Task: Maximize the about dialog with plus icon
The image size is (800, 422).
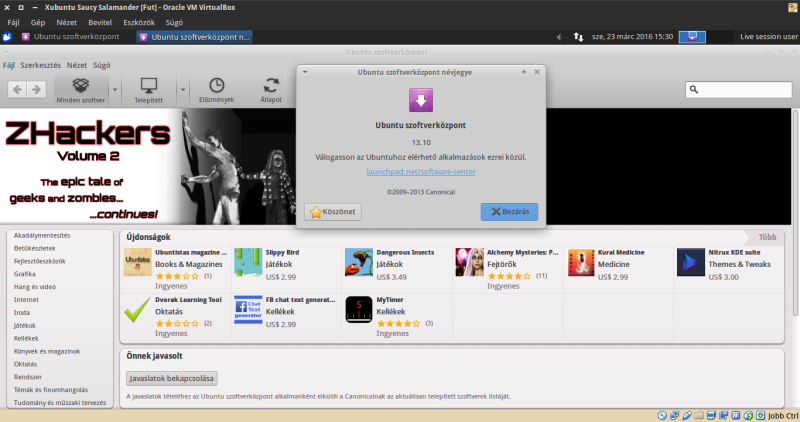Action: pos(524,72)
